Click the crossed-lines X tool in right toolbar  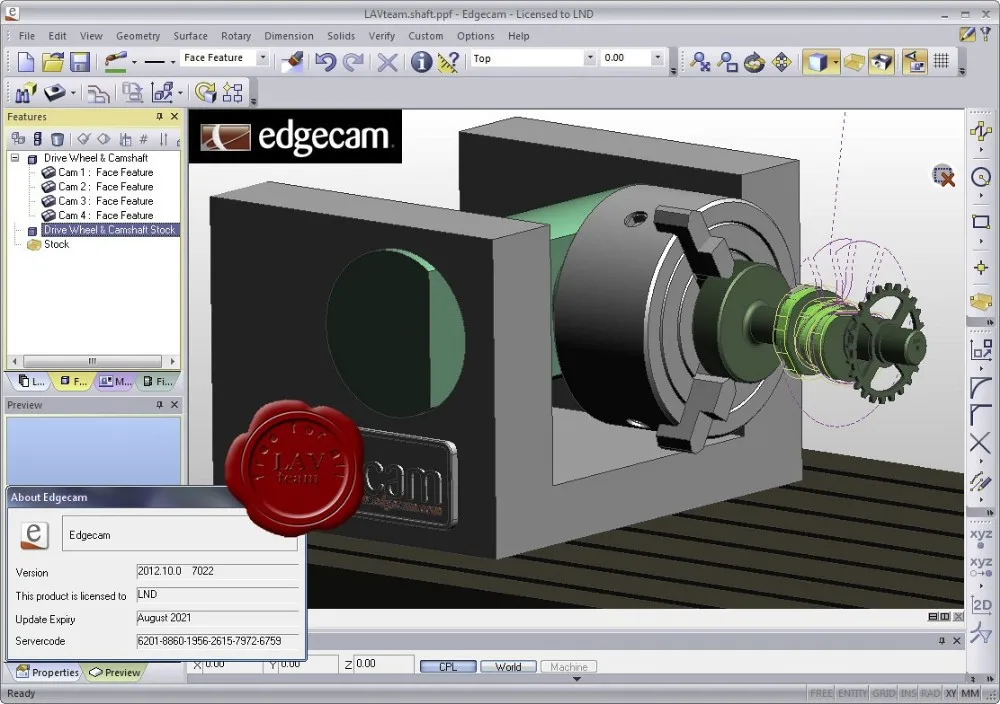(980, 443)
